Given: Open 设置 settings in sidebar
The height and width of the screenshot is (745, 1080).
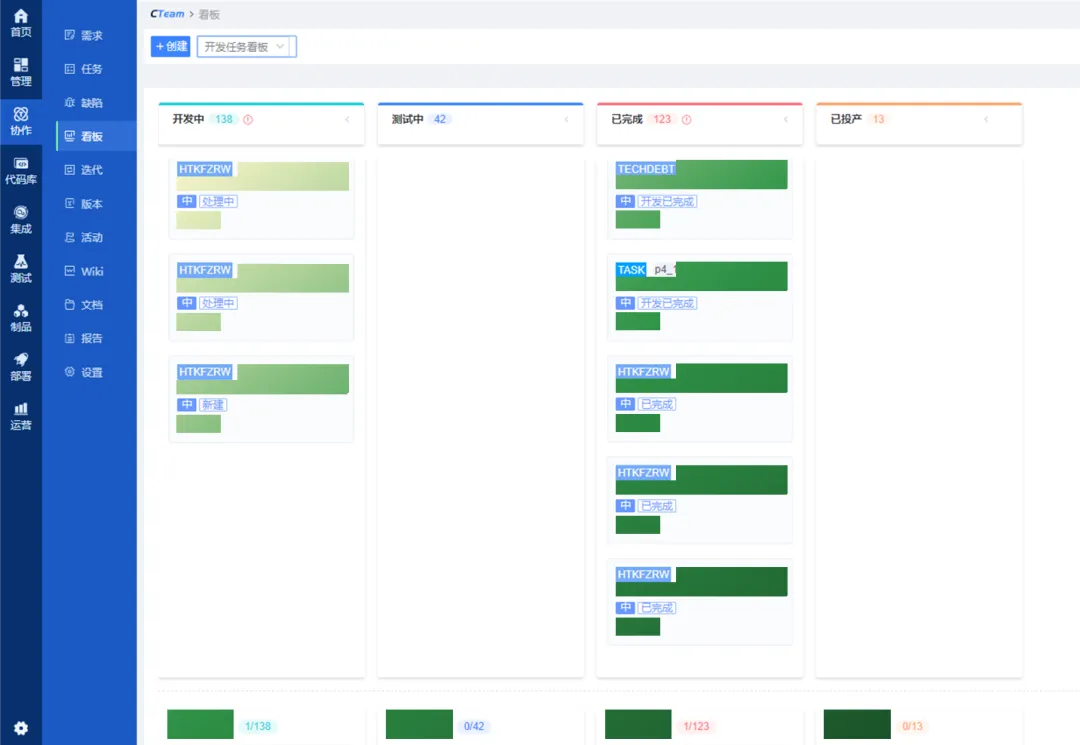Looking at the screenshot, I should pos(90,372).
